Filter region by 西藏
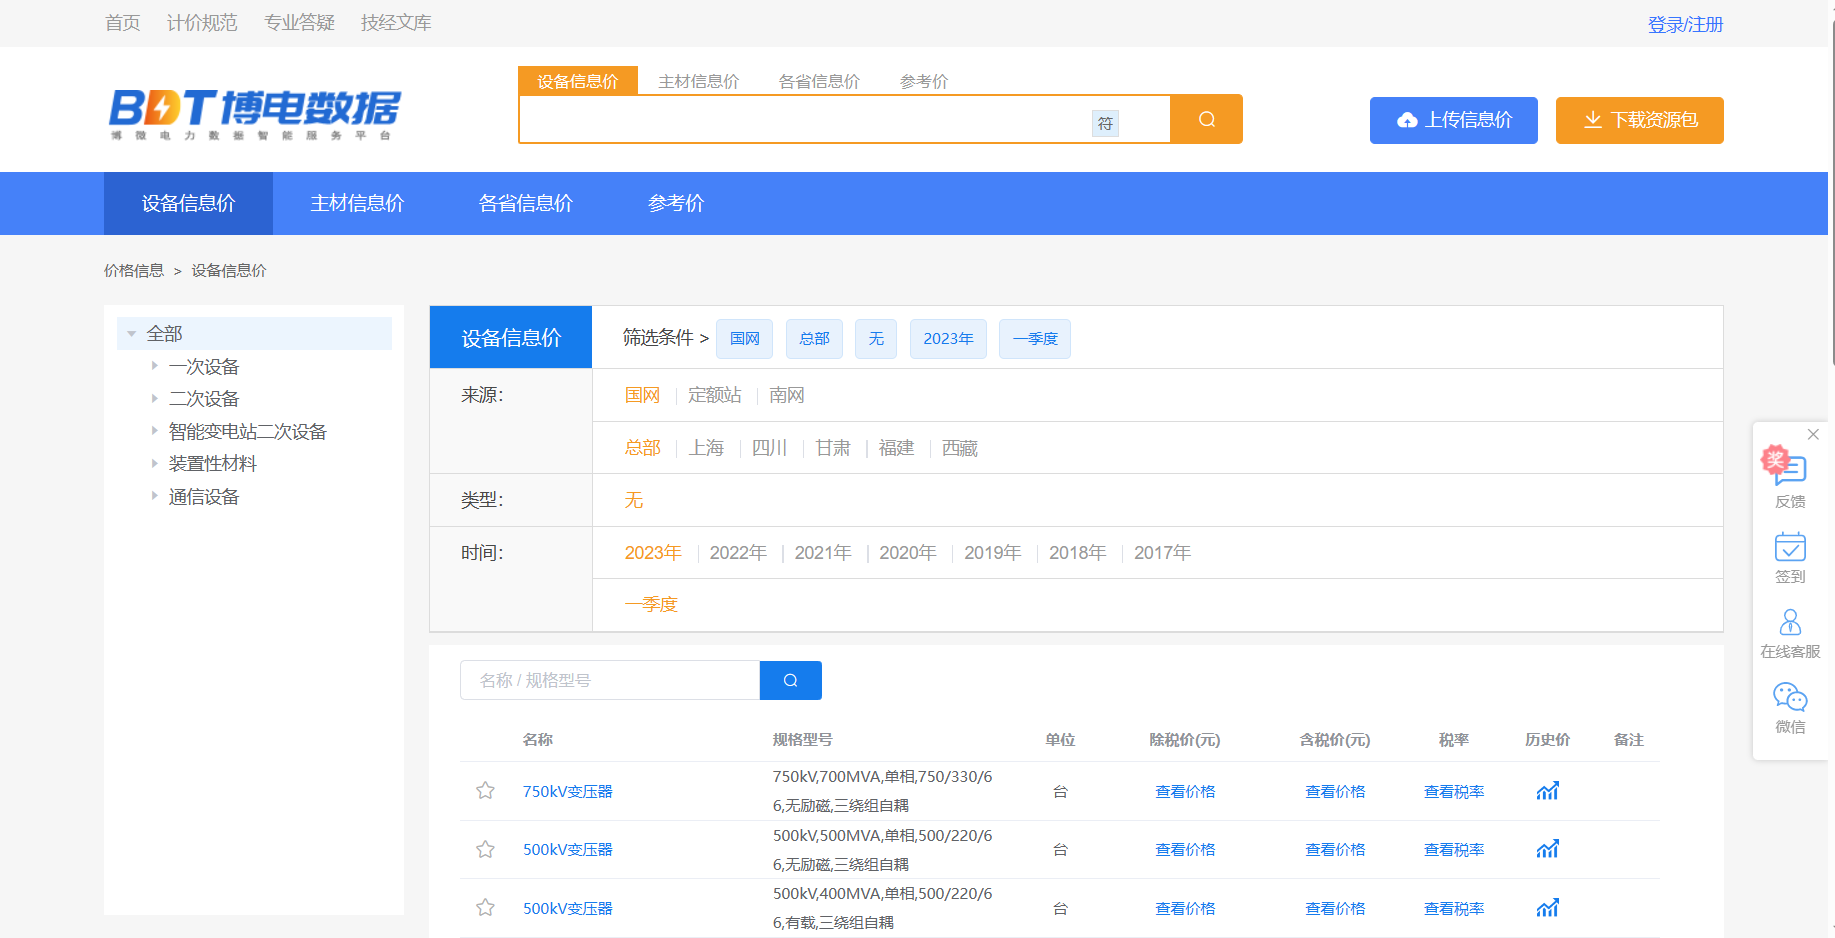 click(960, 448)
